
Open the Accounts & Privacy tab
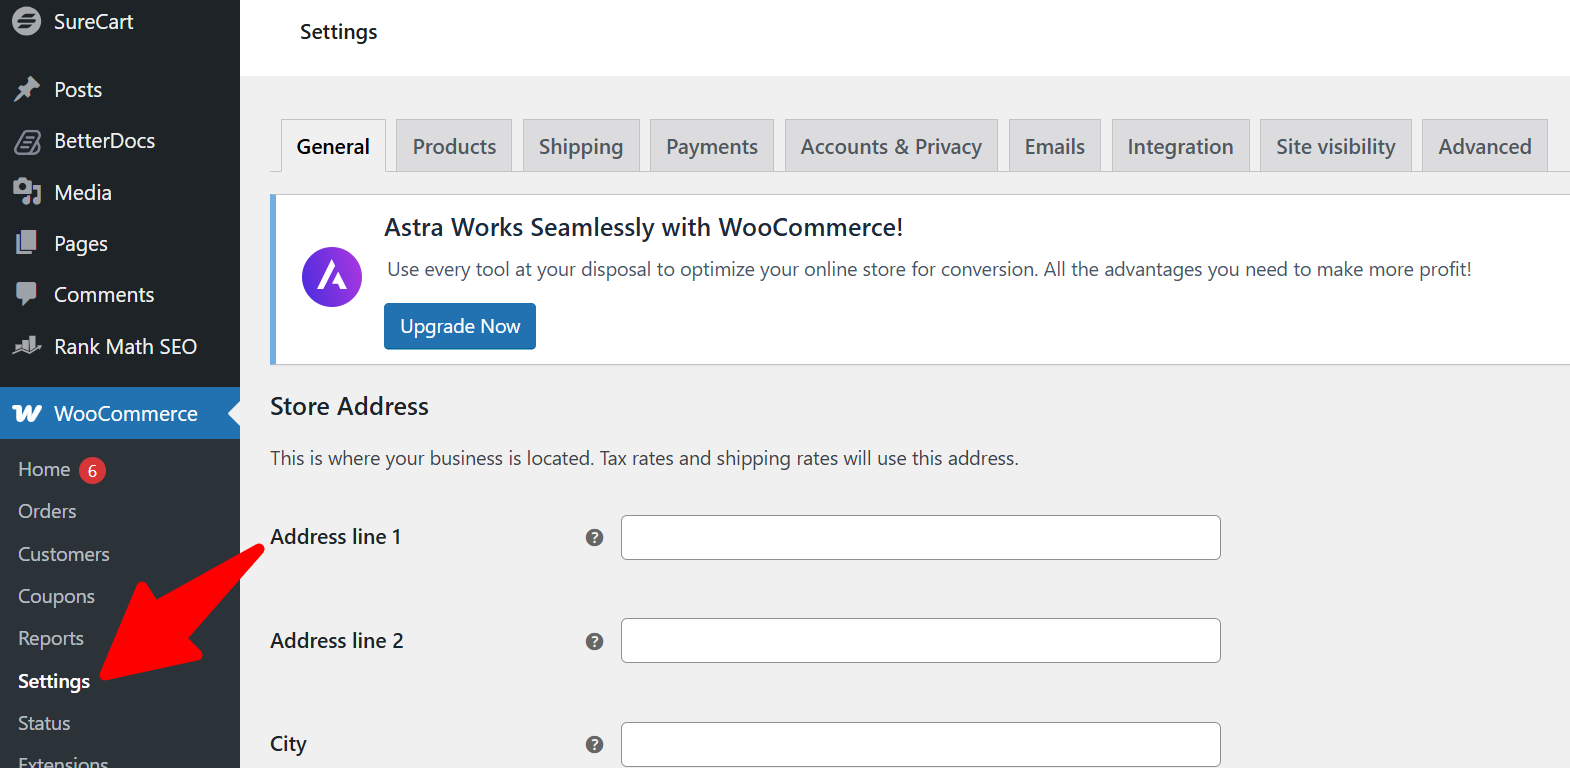(x=891, y=146)
